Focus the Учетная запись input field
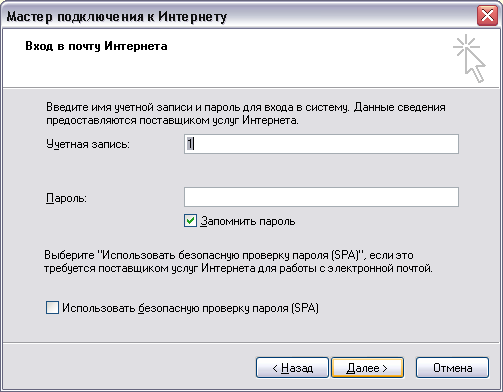 321,144
